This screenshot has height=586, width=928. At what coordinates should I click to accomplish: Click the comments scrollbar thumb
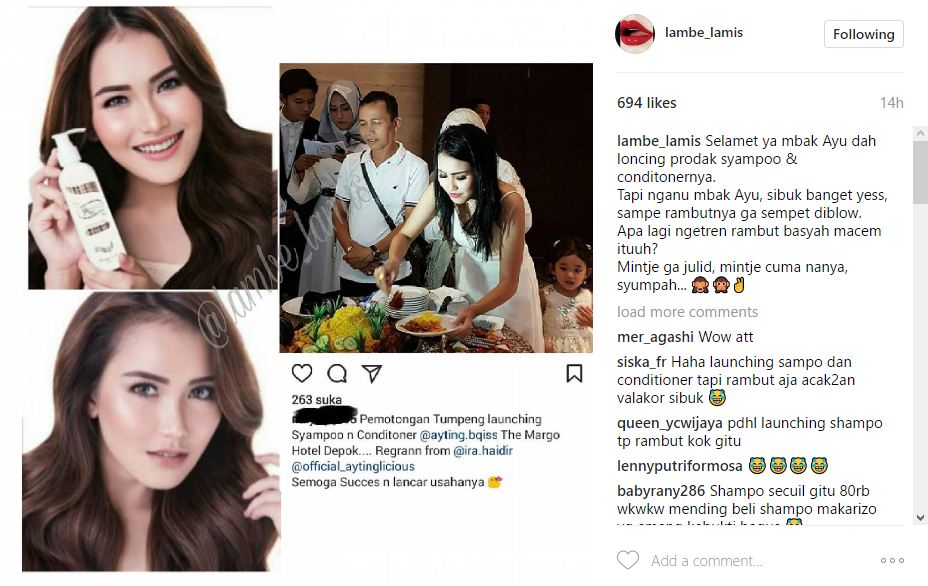[x=920, y=172]
